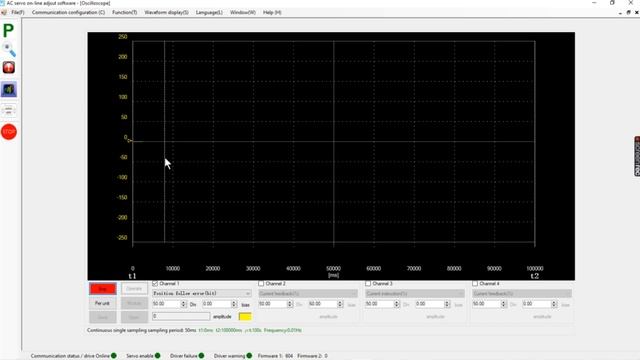Open the Communication configuration (C) menu
Viewport: 640px width, 360px height.
pos(68,13)
